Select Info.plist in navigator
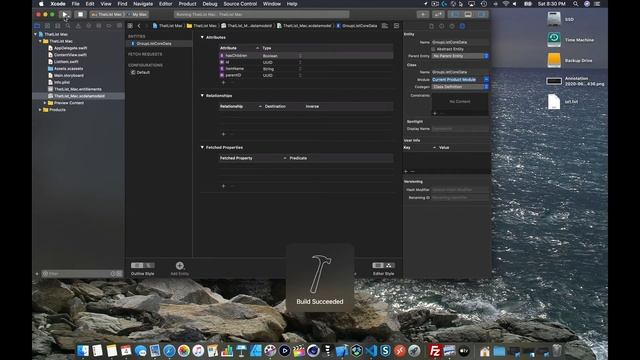Viewport: 640px width, 360px height. coord(62,82)
